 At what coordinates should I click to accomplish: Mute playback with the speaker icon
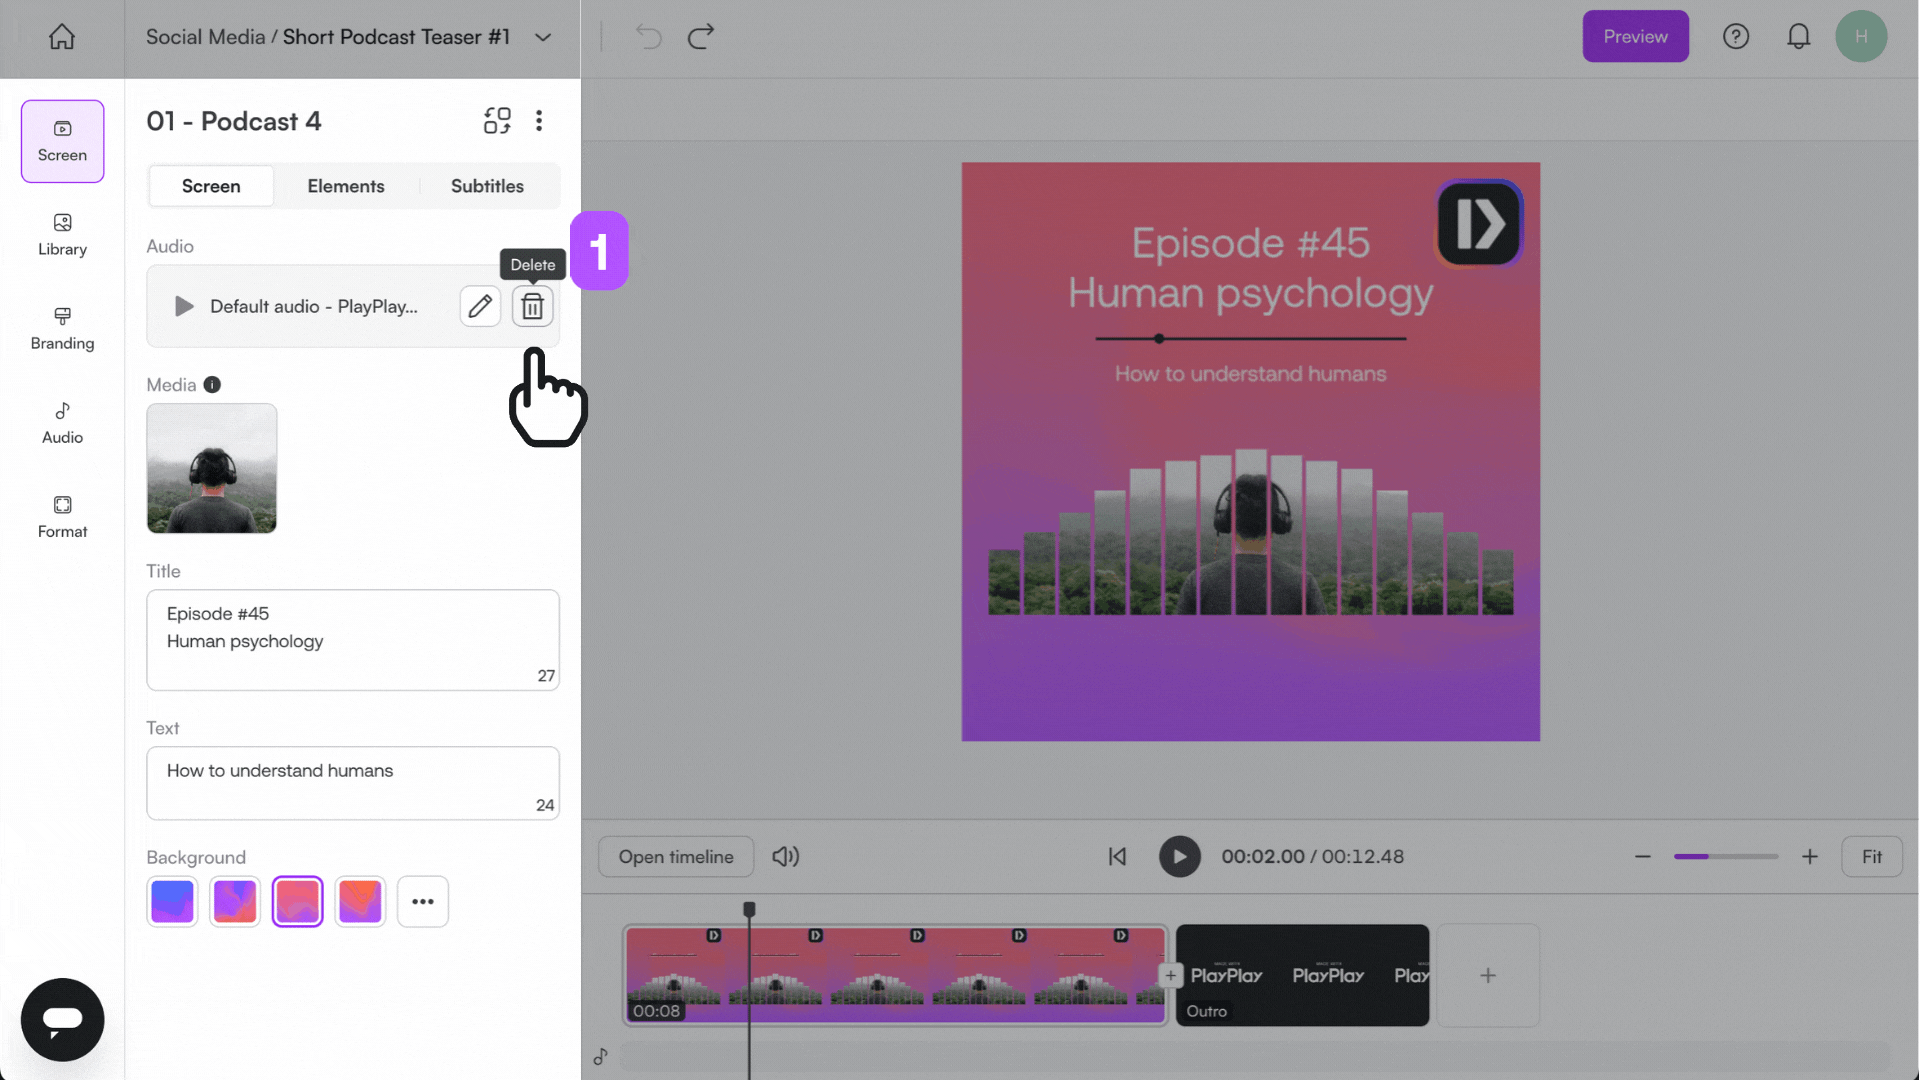(x=786, y=856)
